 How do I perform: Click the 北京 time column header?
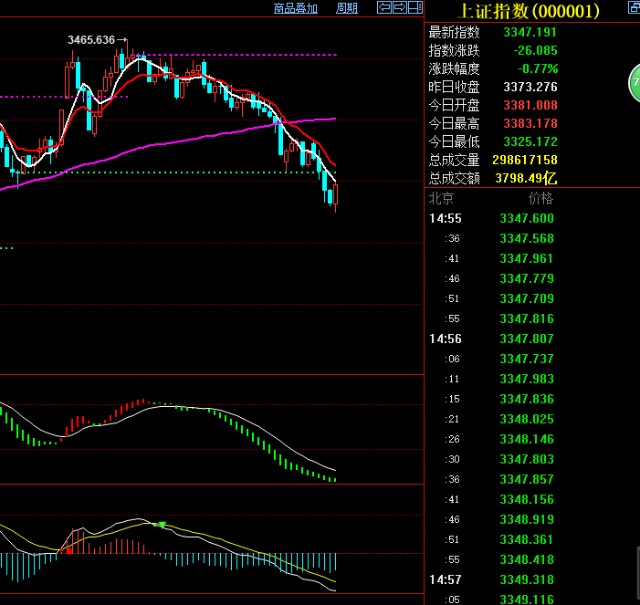point(443,198)
